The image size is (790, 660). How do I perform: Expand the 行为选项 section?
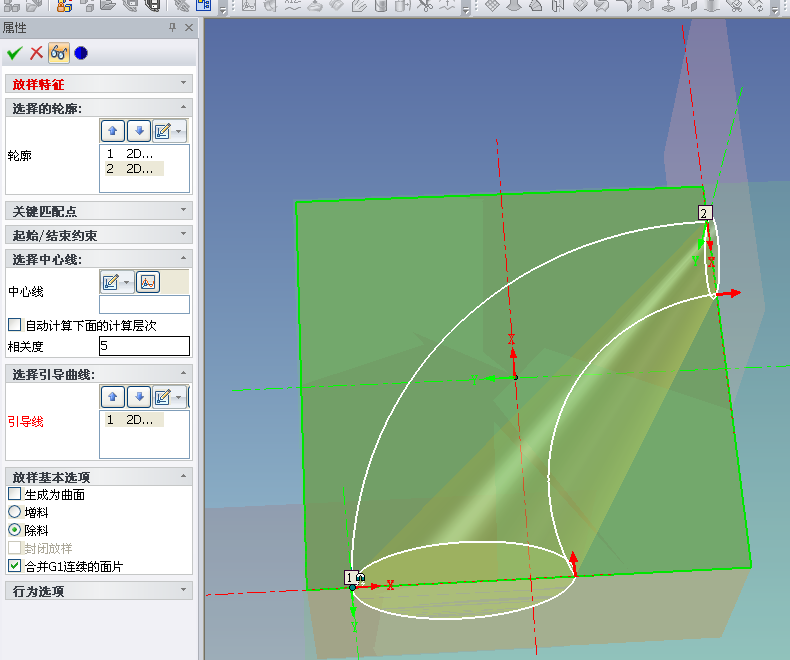click(98, 591)
